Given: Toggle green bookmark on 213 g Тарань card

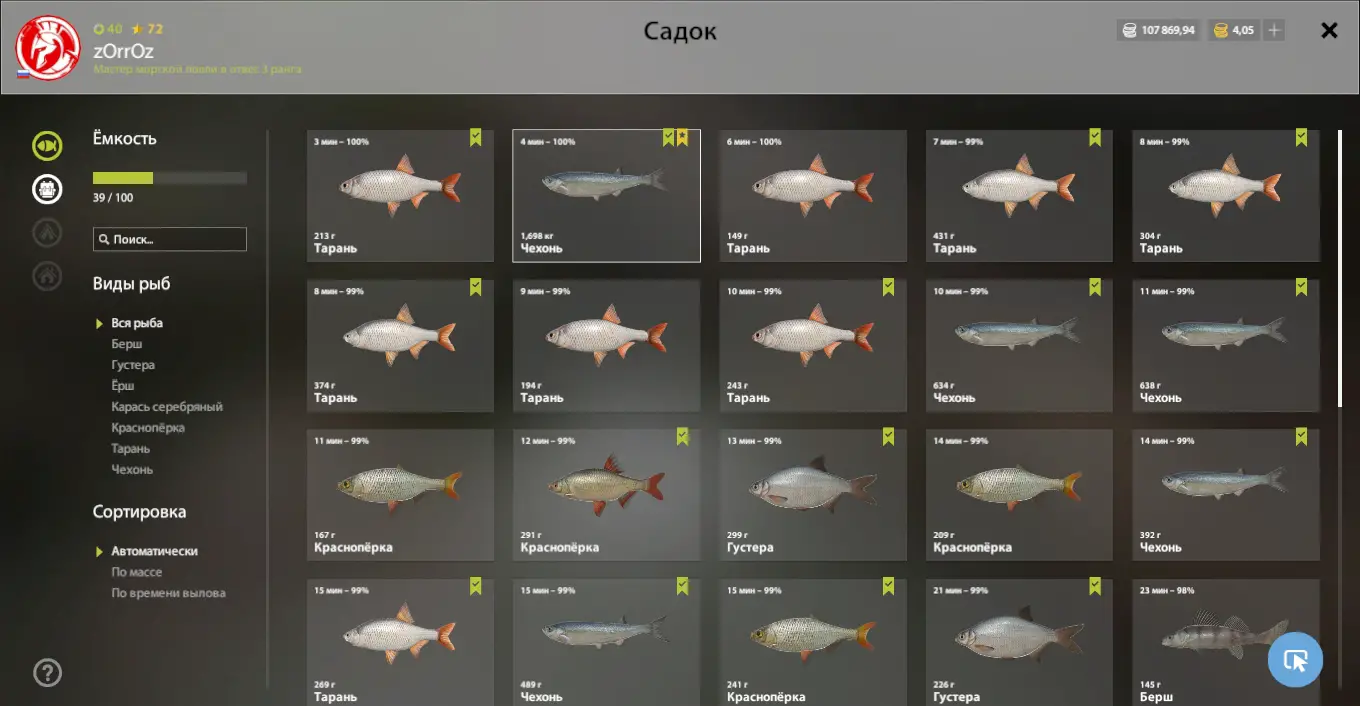Looking at the screenshot, I should [x=476, y=138].
